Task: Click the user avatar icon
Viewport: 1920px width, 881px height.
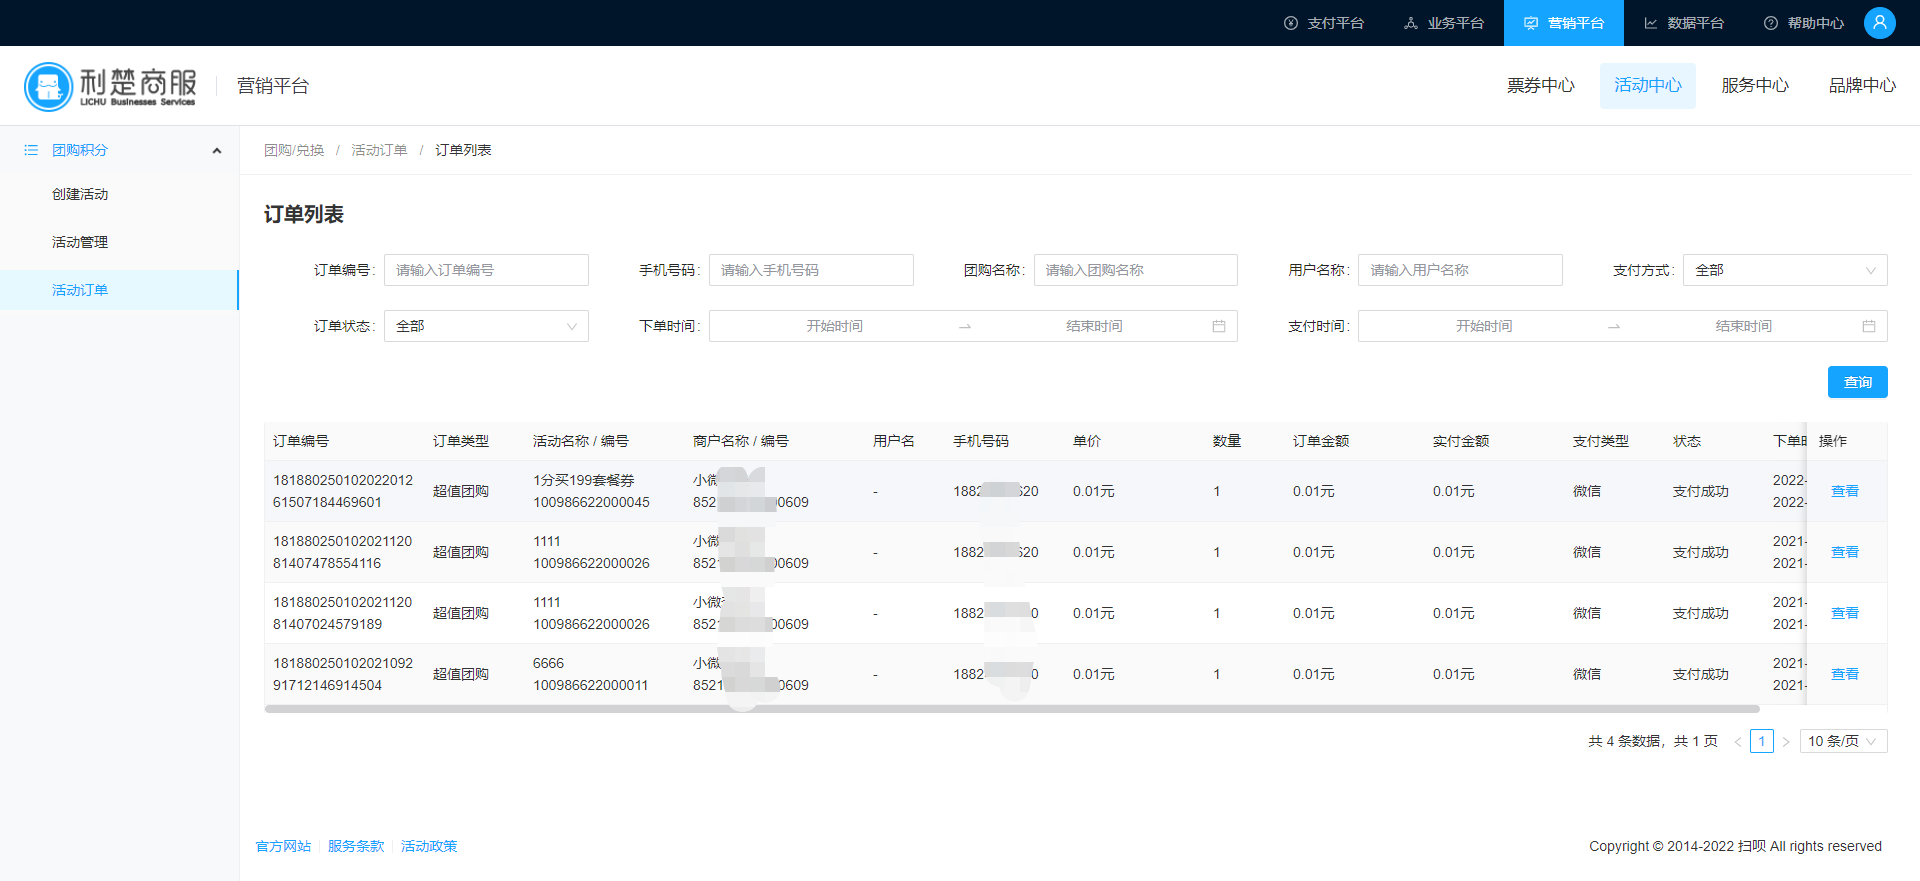Action: point(1880,22)
